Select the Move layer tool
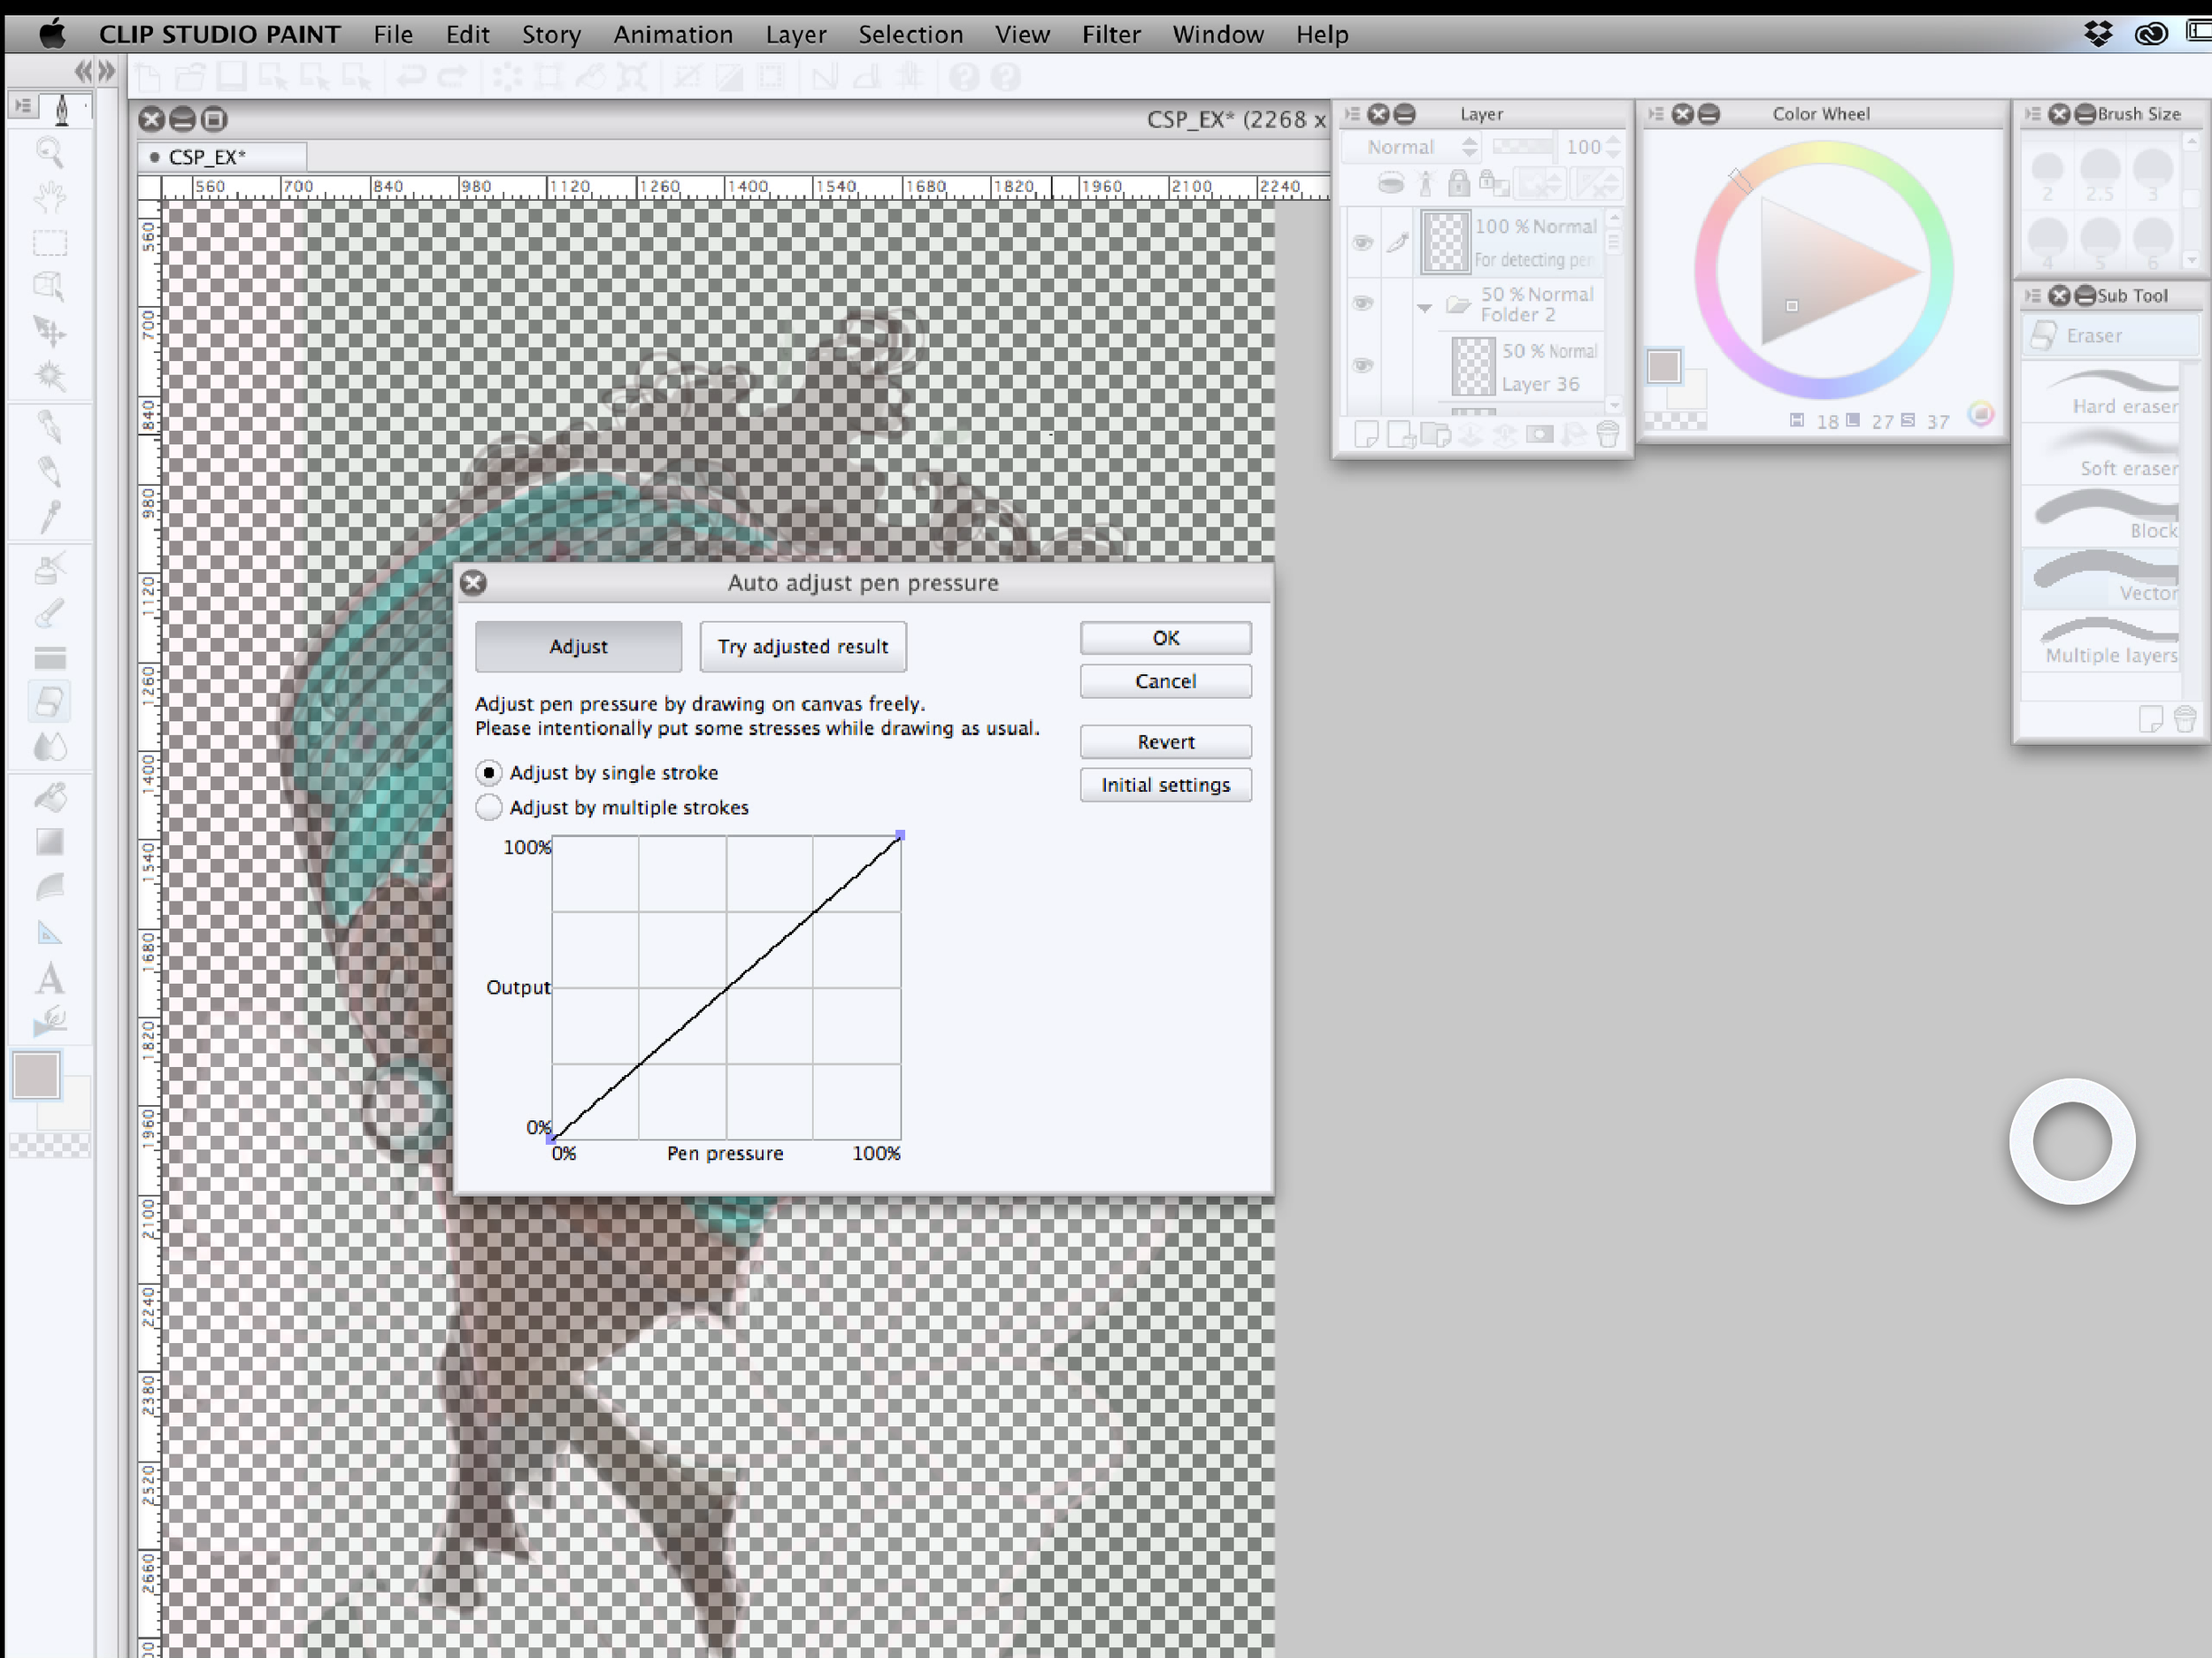This screenshot has width=2212, height=1658. pos(50,331)
